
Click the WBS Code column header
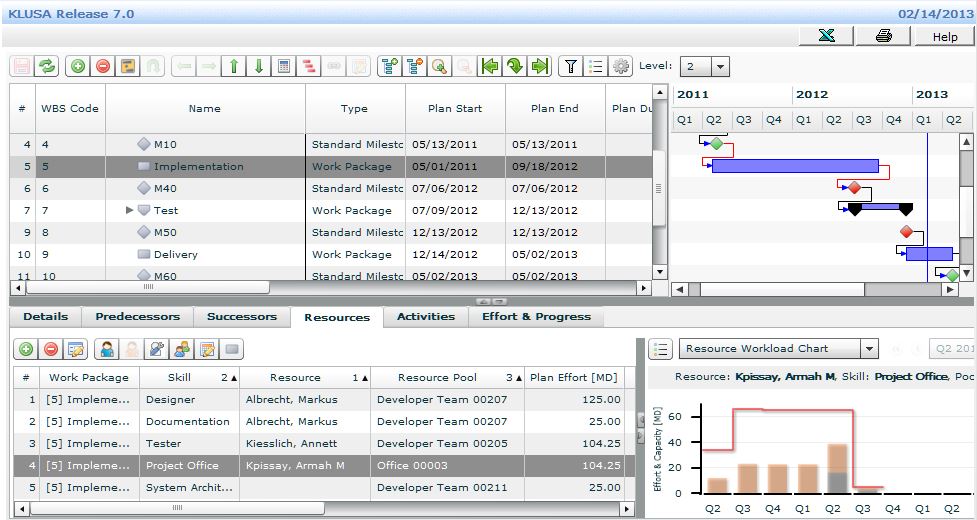coord(70,108)
